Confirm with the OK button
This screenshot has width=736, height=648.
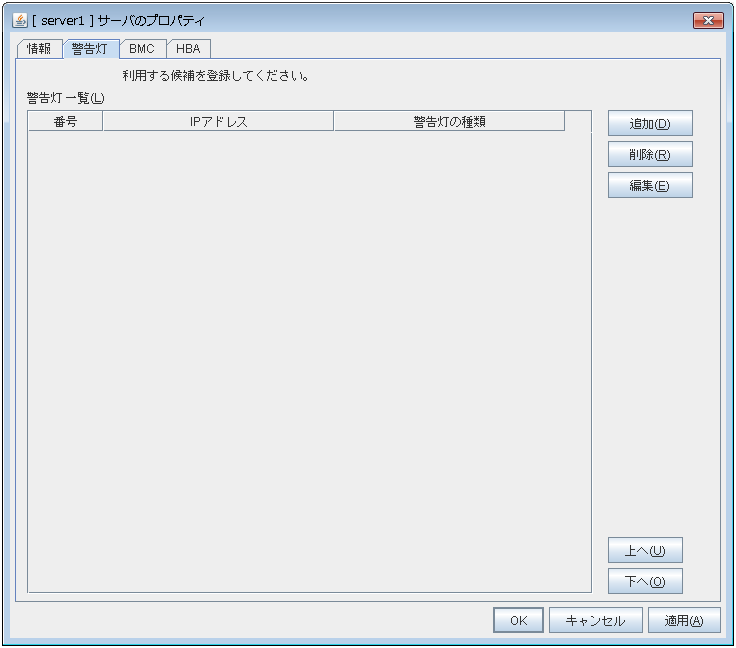(x=518, y=620)
